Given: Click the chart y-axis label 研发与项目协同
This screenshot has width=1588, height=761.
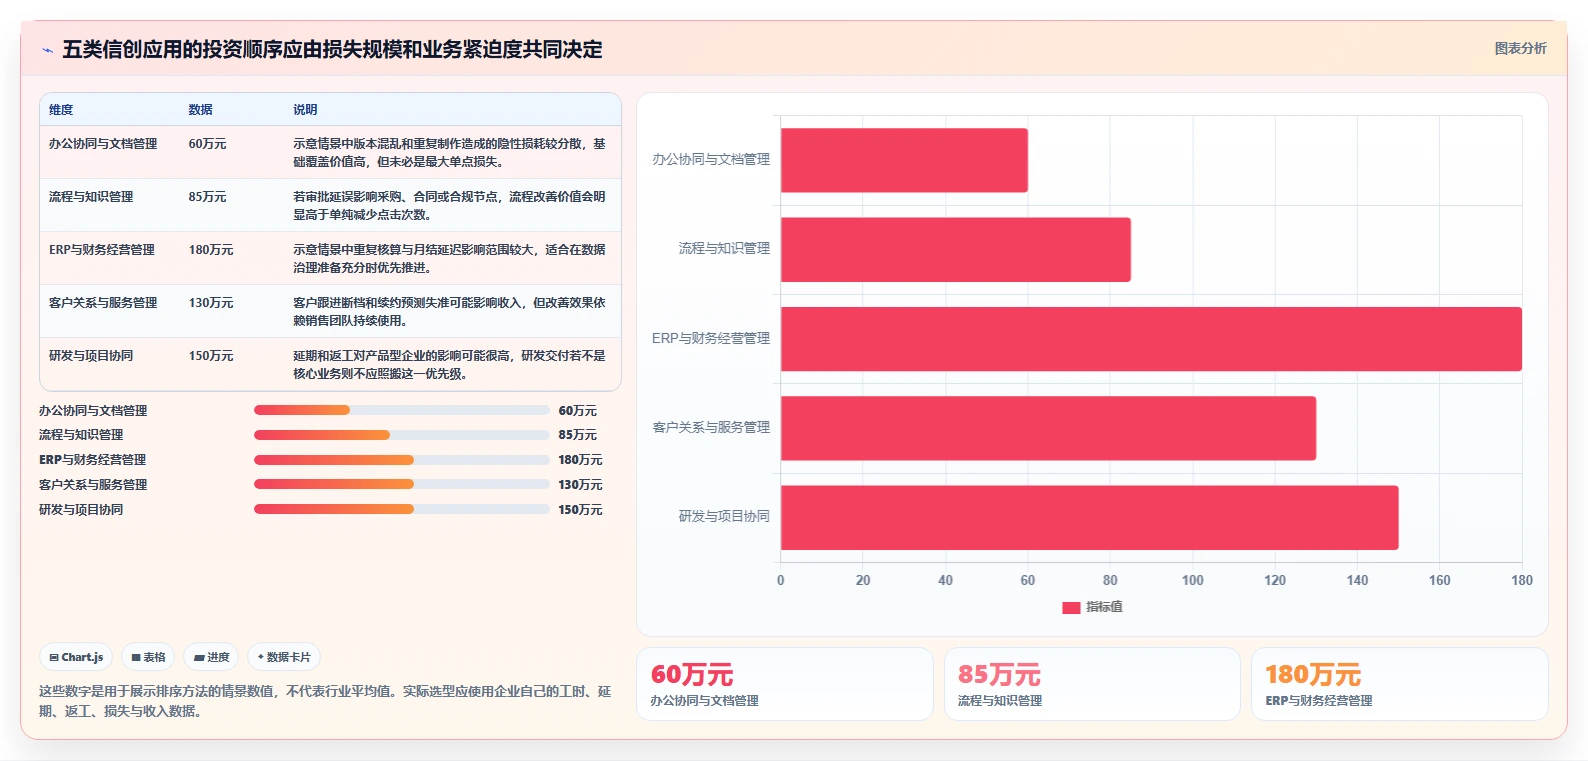Looking at the screenshot, I should click(724, 517).
